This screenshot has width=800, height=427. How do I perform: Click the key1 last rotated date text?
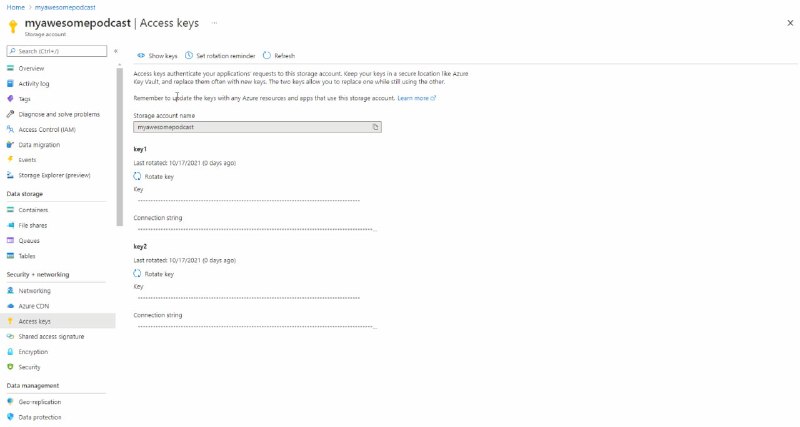pyautogui.click(x=184, y=163)
